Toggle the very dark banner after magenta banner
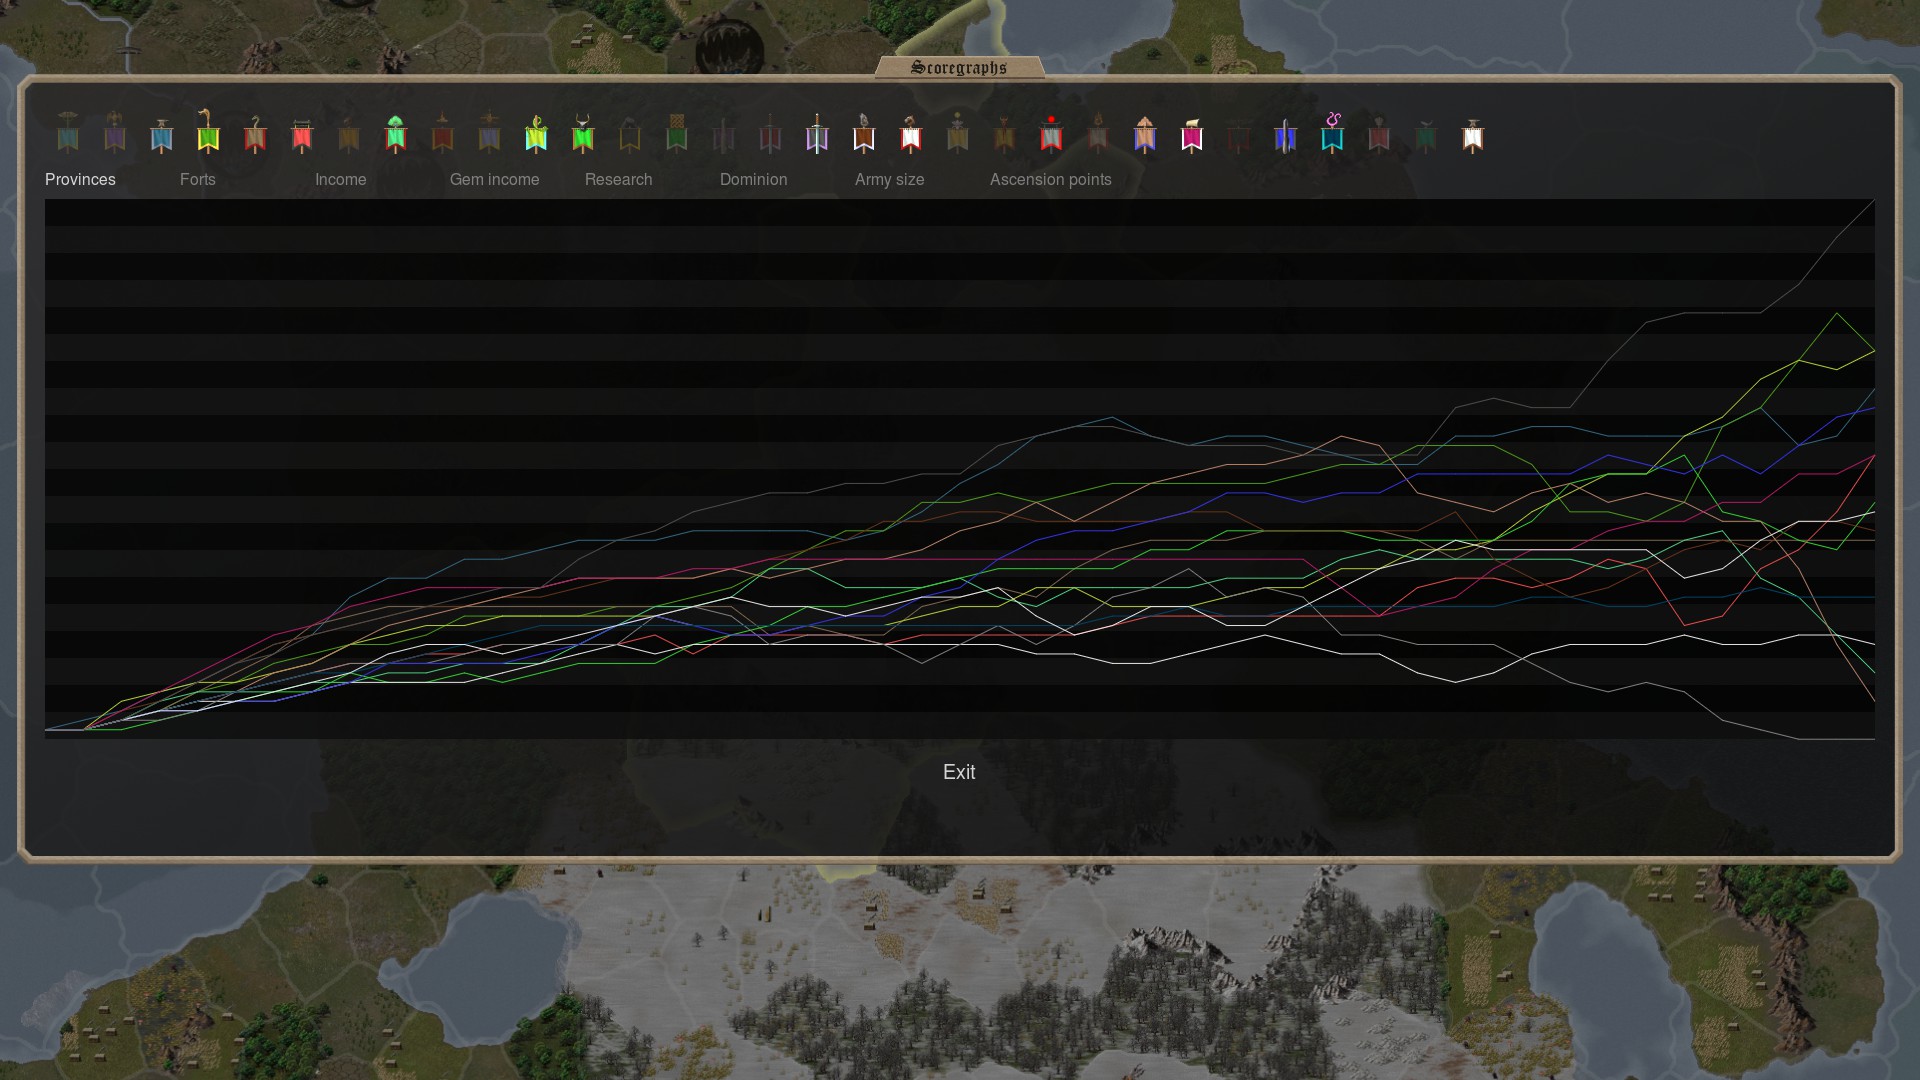The height and width of the screenshot is (1080, 1920). [1239, 136]
